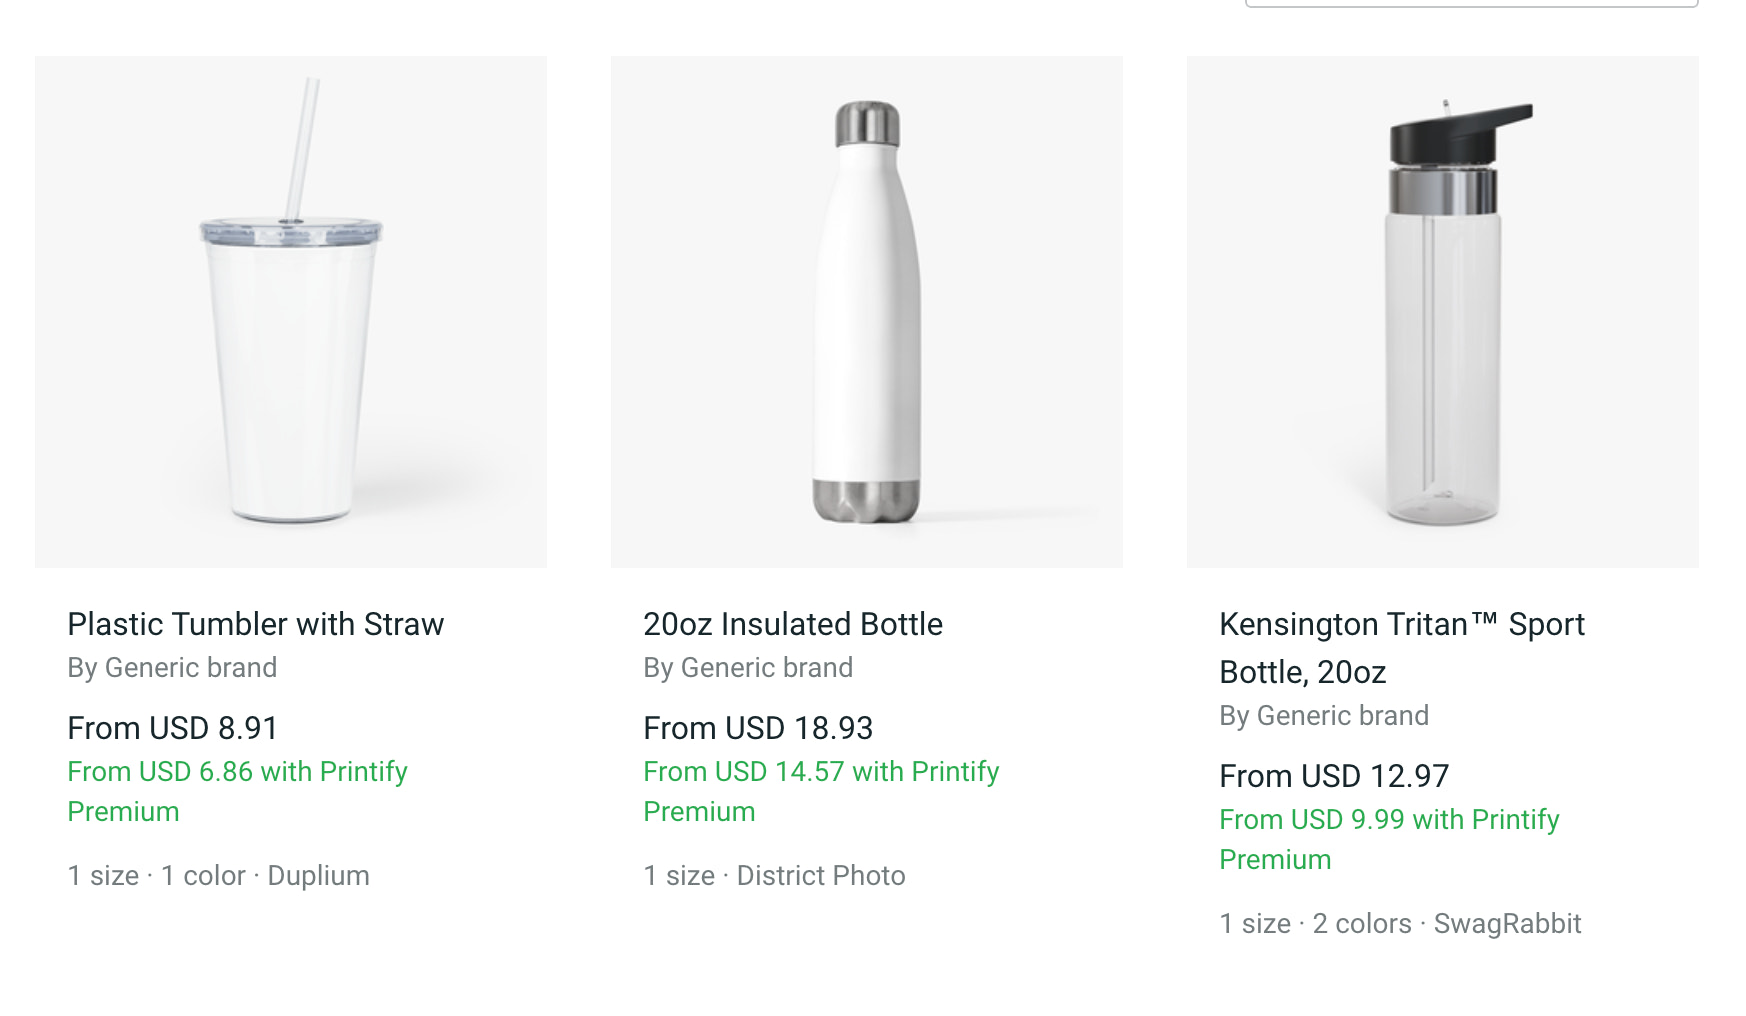Click the From USD 12.97 price
Image resolution: width=1746 pixels, height=1016 pixels.
click(1334, 776)
